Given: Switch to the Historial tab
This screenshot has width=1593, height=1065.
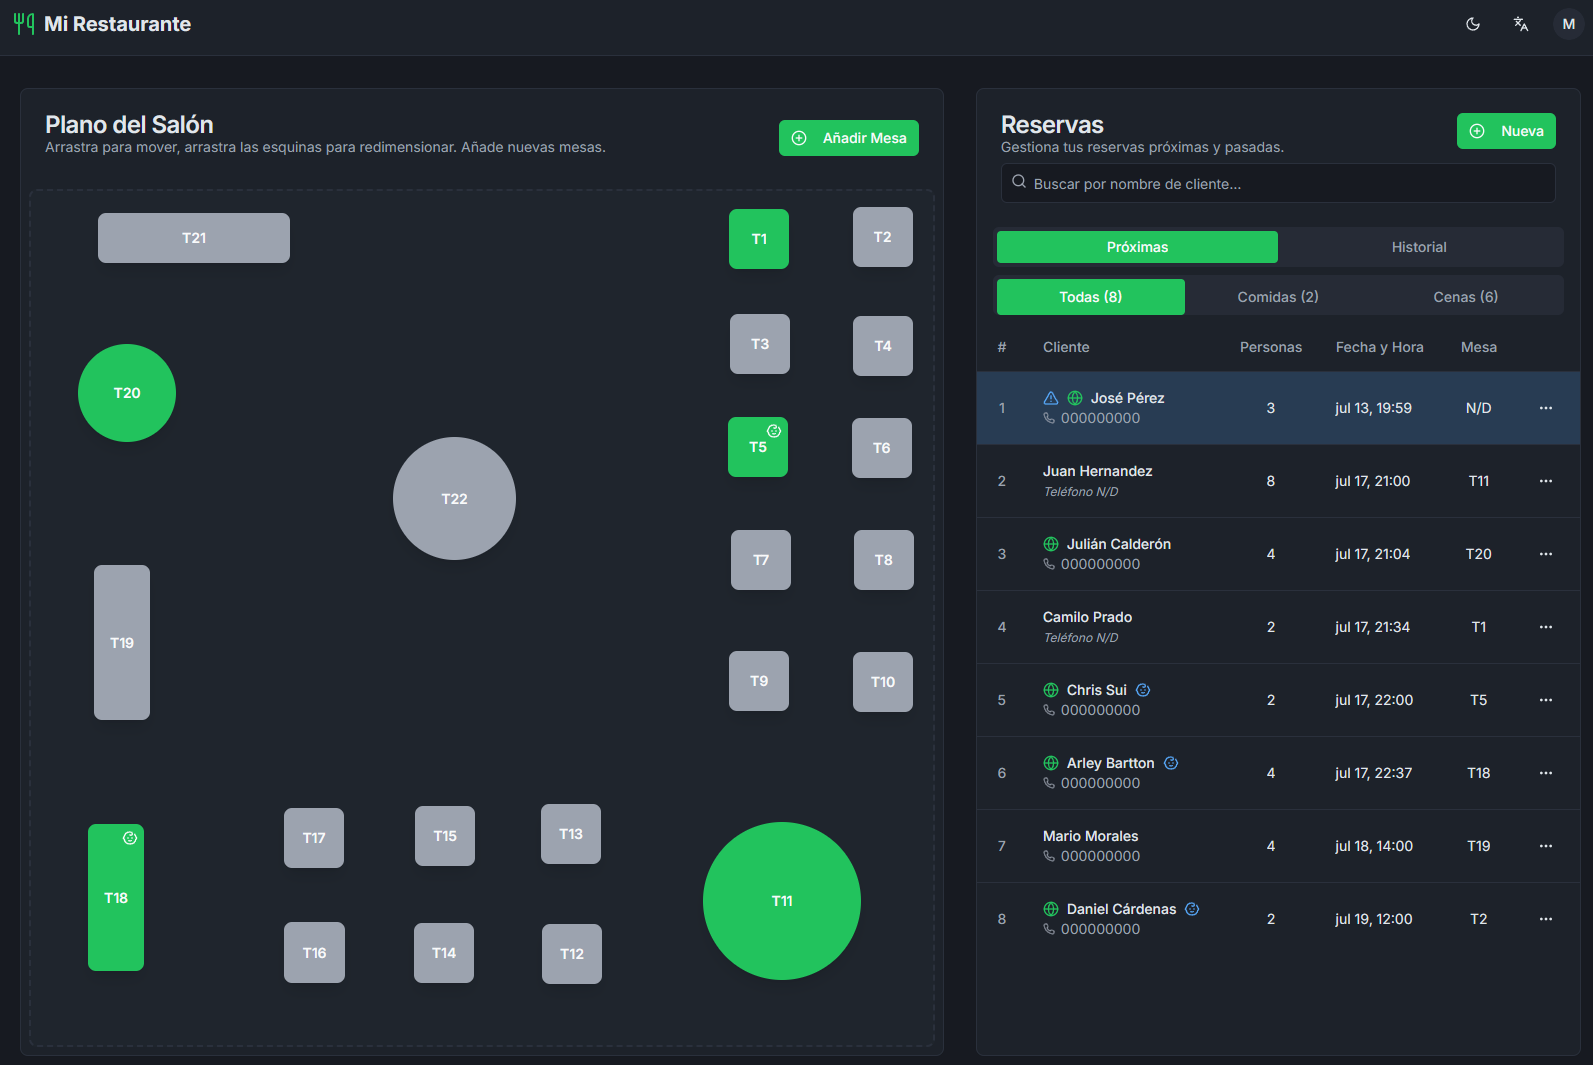Looking at the screenshot, I should point(1418,247).
